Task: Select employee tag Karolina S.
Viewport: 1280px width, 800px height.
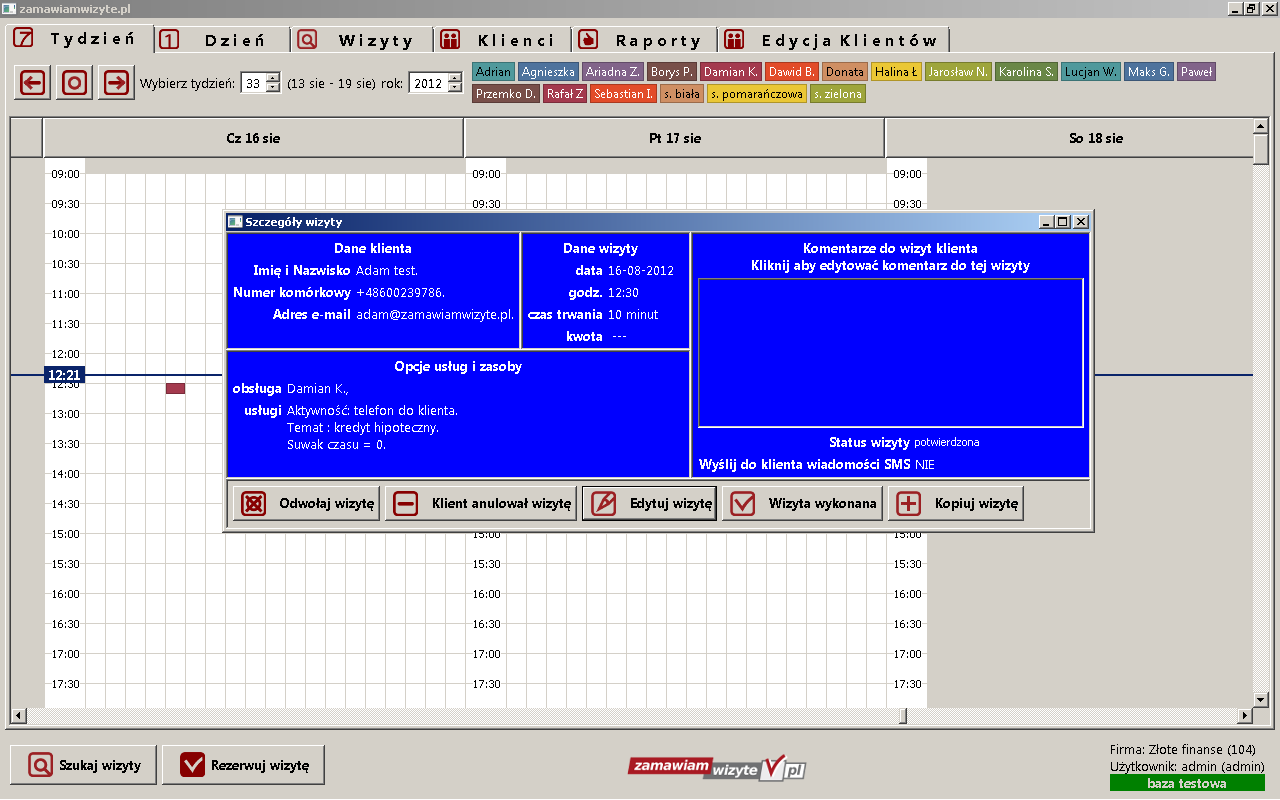Action: coord(1026,72)
